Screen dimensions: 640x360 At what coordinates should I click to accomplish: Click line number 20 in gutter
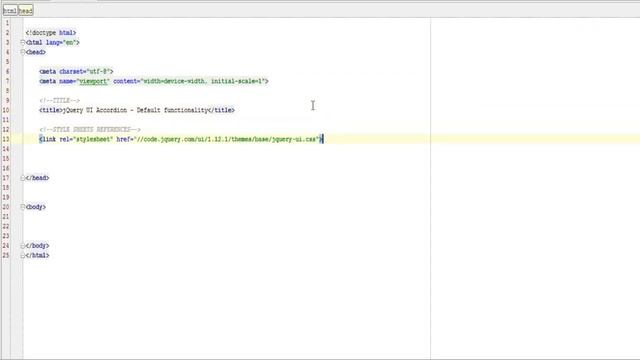(6, 207)
